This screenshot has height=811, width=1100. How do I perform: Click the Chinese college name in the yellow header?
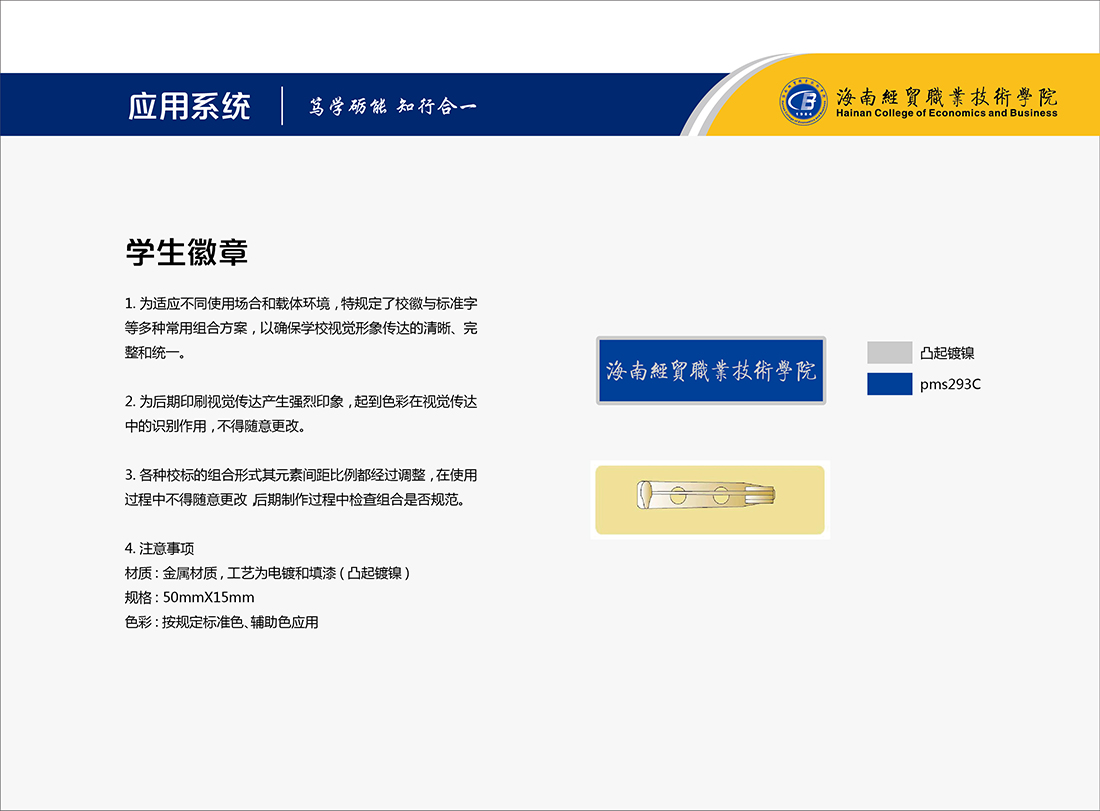pyautogui.click(x=946, y=97)
